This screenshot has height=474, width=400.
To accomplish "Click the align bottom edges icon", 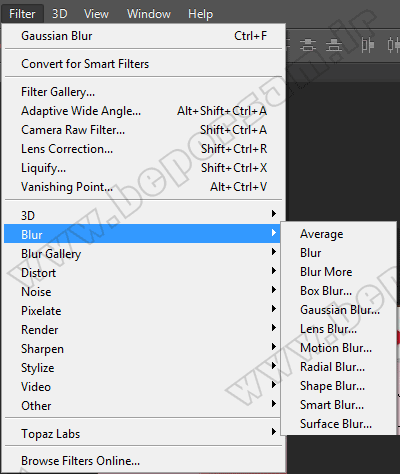I will coord(334,45).
